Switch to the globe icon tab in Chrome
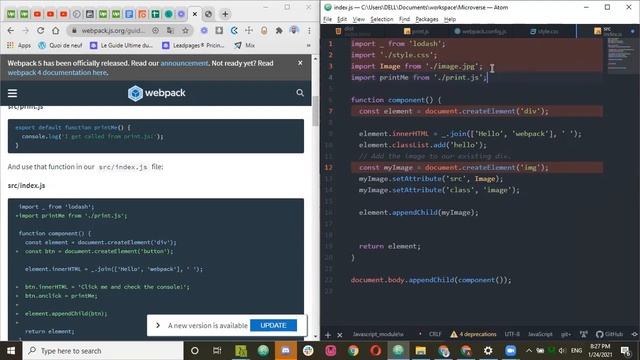This screenshot has height=360, width=640. (x=208, y=14)
